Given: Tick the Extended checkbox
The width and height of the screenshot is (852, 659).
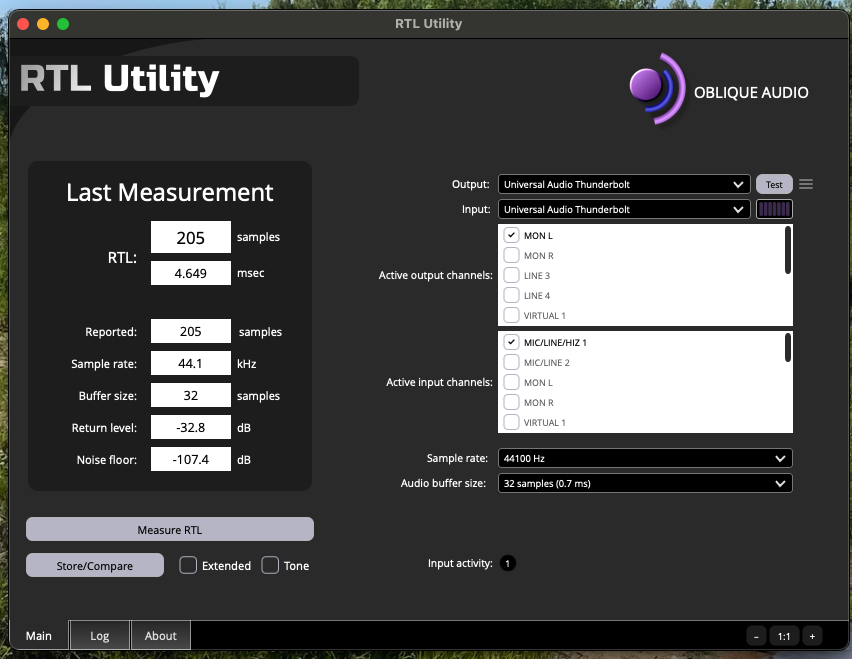Looking at the screenshot, I should click(188, 566).
